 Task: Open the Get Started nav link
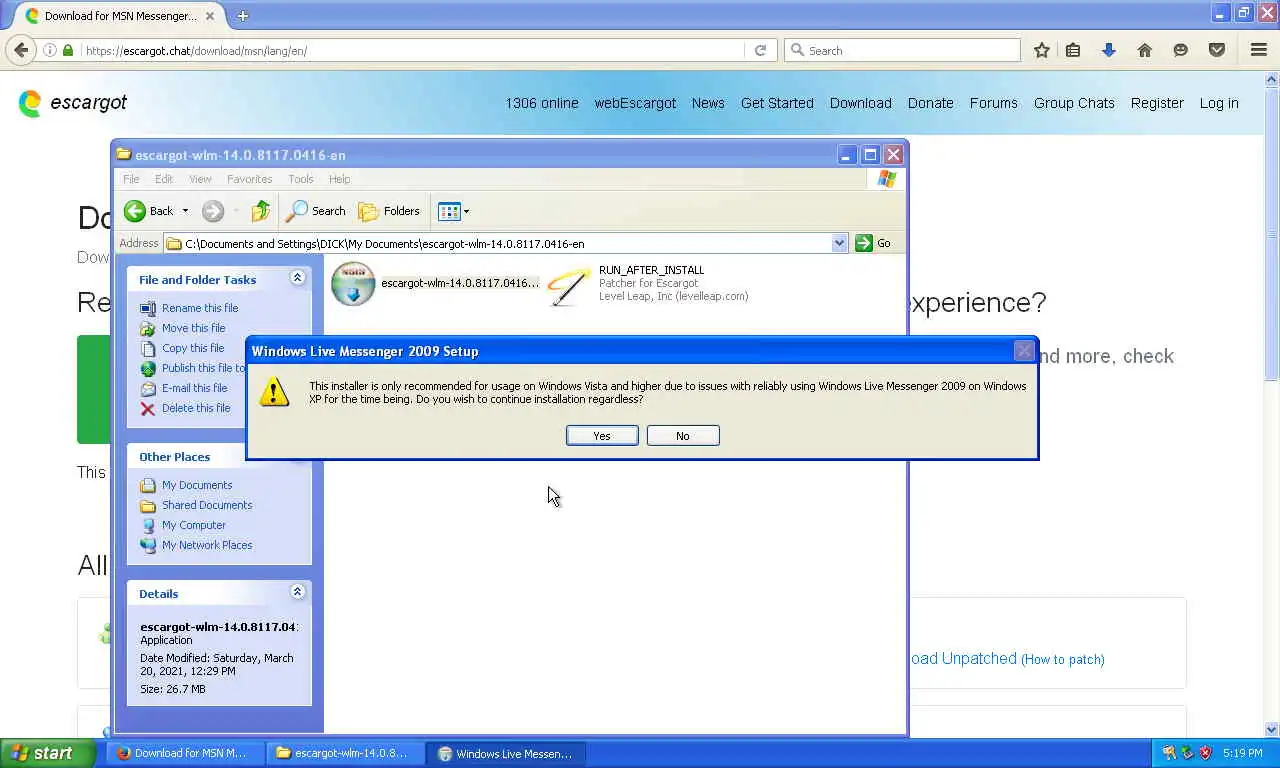(x=777, y=103)
